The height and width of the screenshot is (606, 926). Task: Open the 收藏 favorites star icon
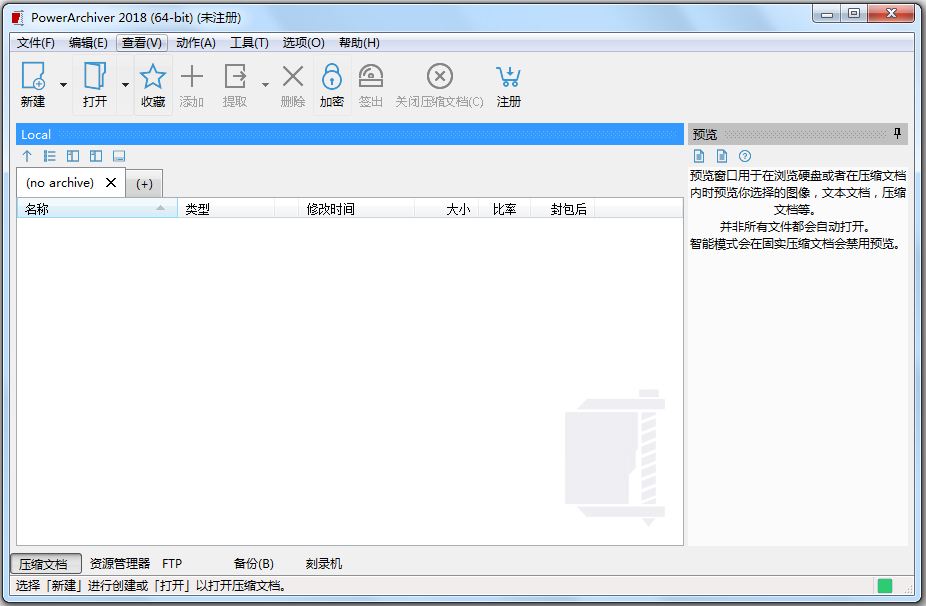[x=153, y=76]
